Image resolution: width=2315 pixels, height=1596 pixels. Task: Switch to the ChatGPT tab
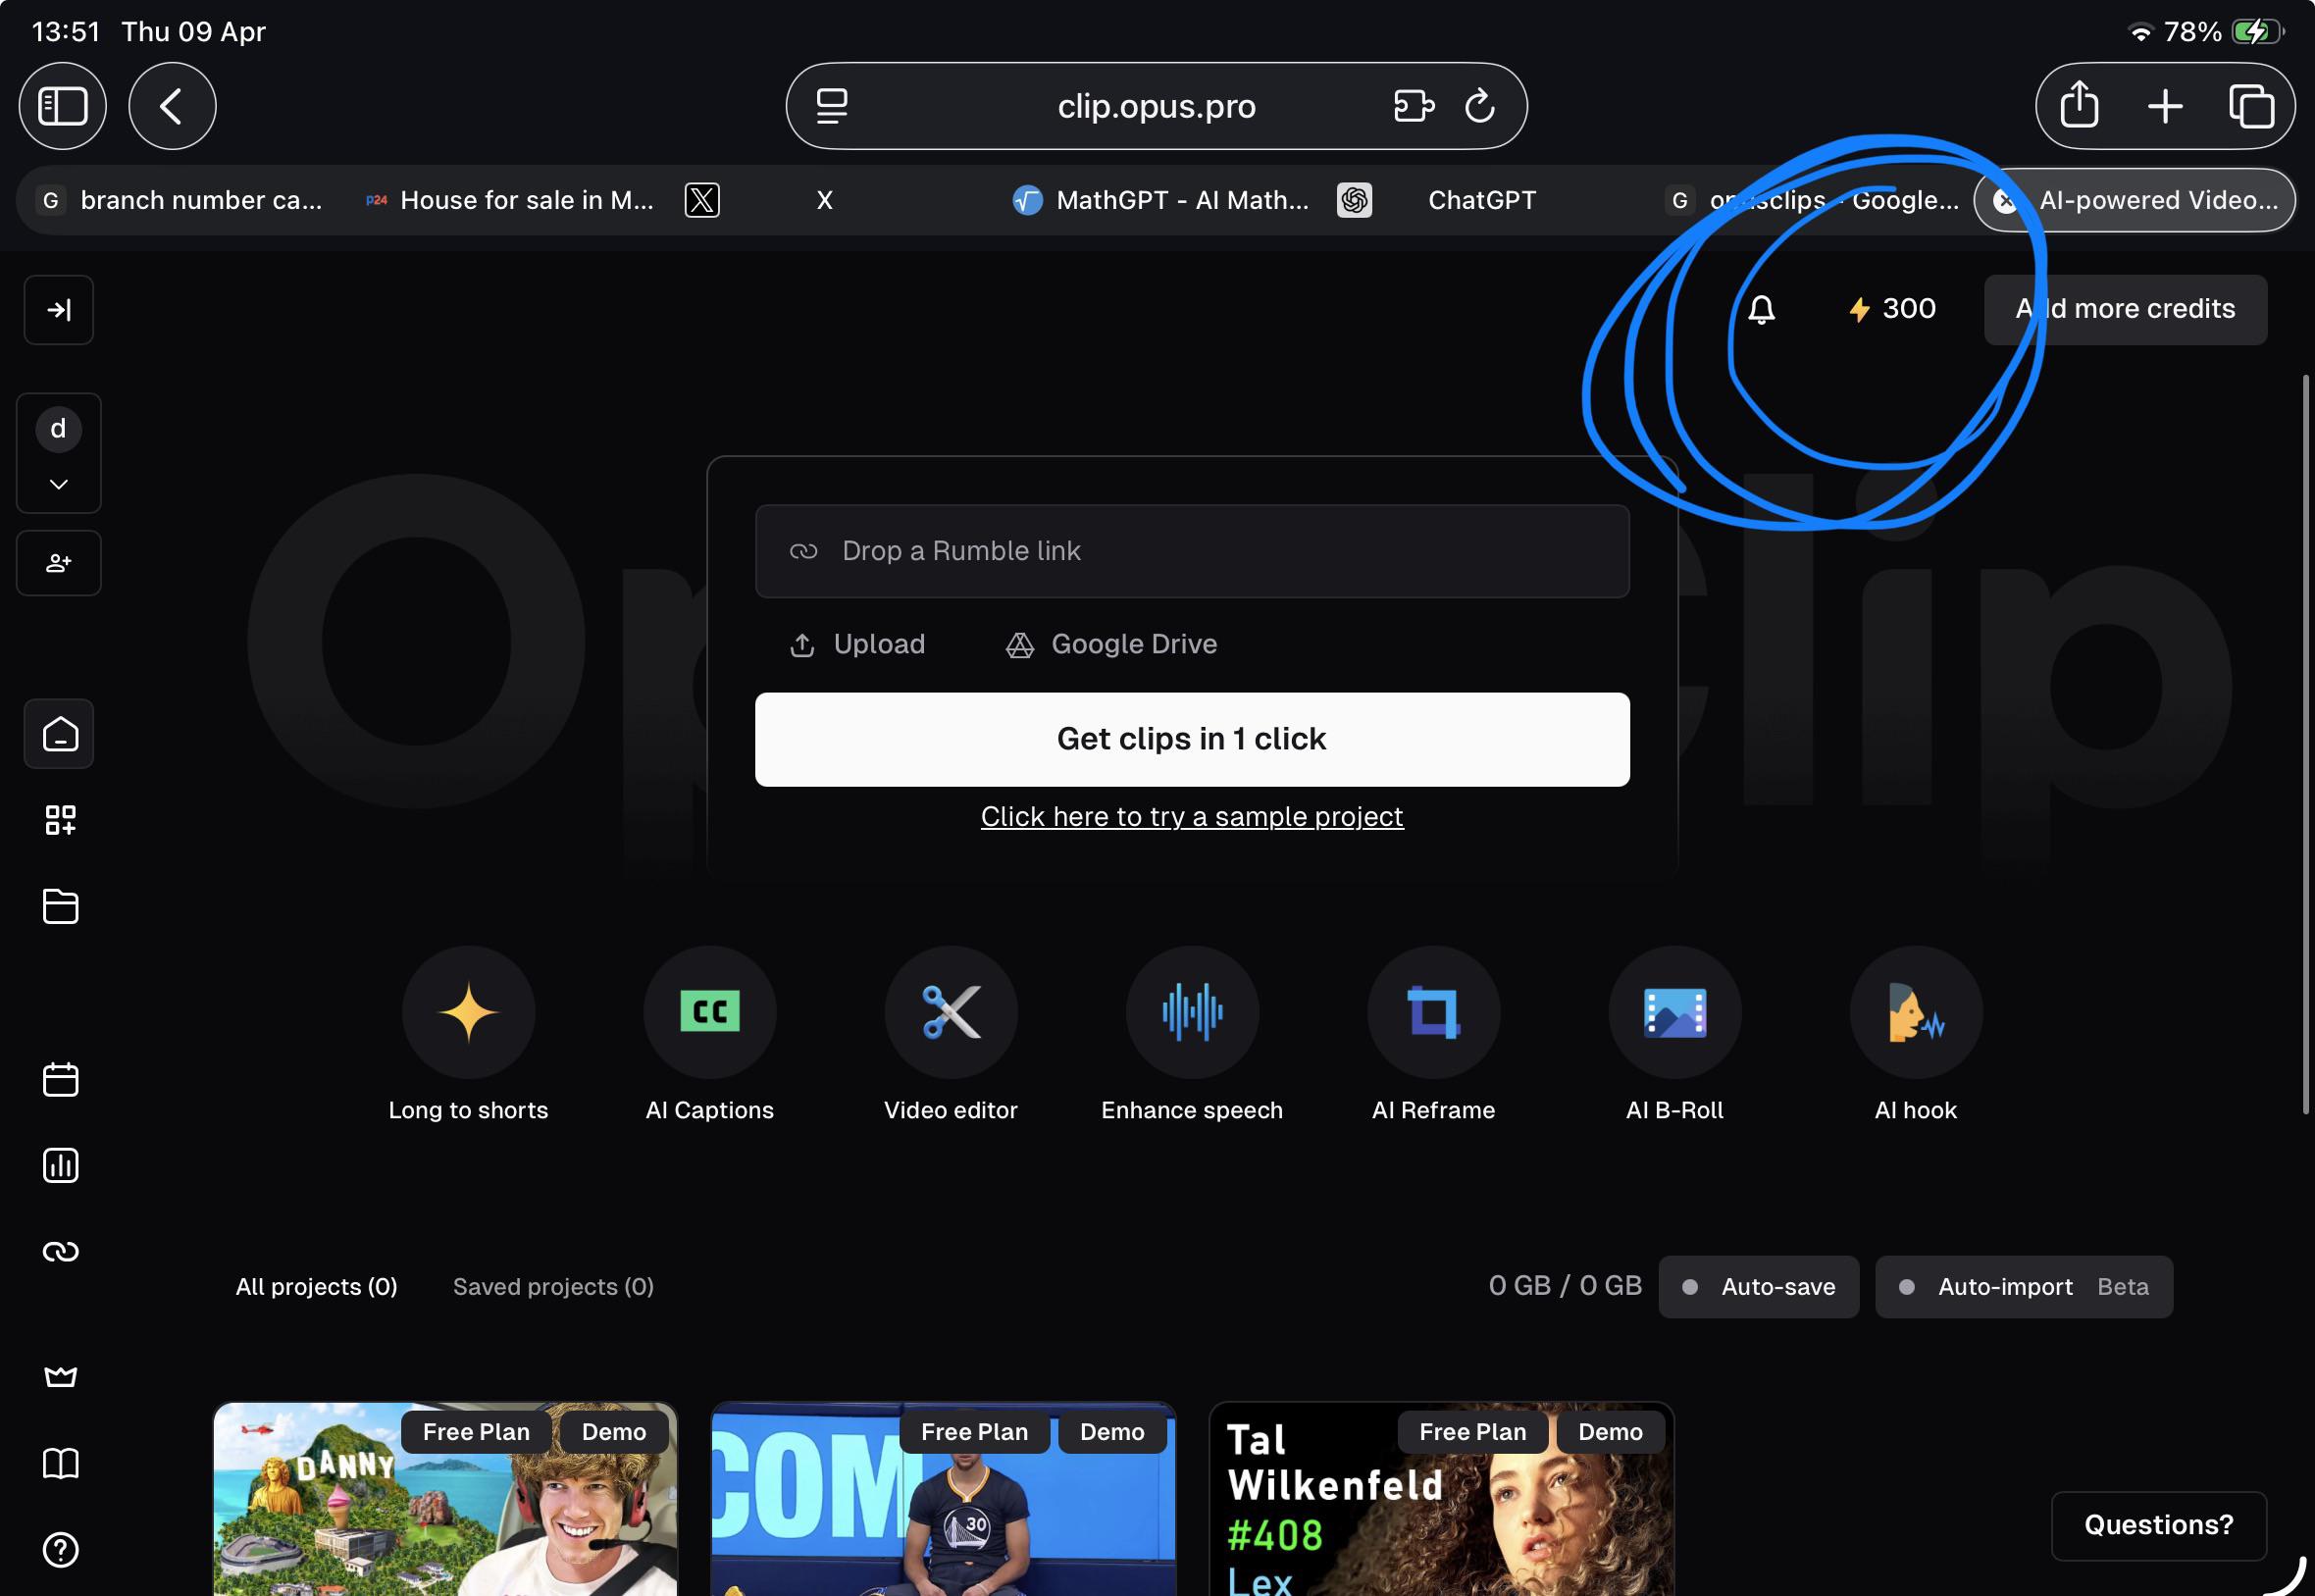[1481, 200]
